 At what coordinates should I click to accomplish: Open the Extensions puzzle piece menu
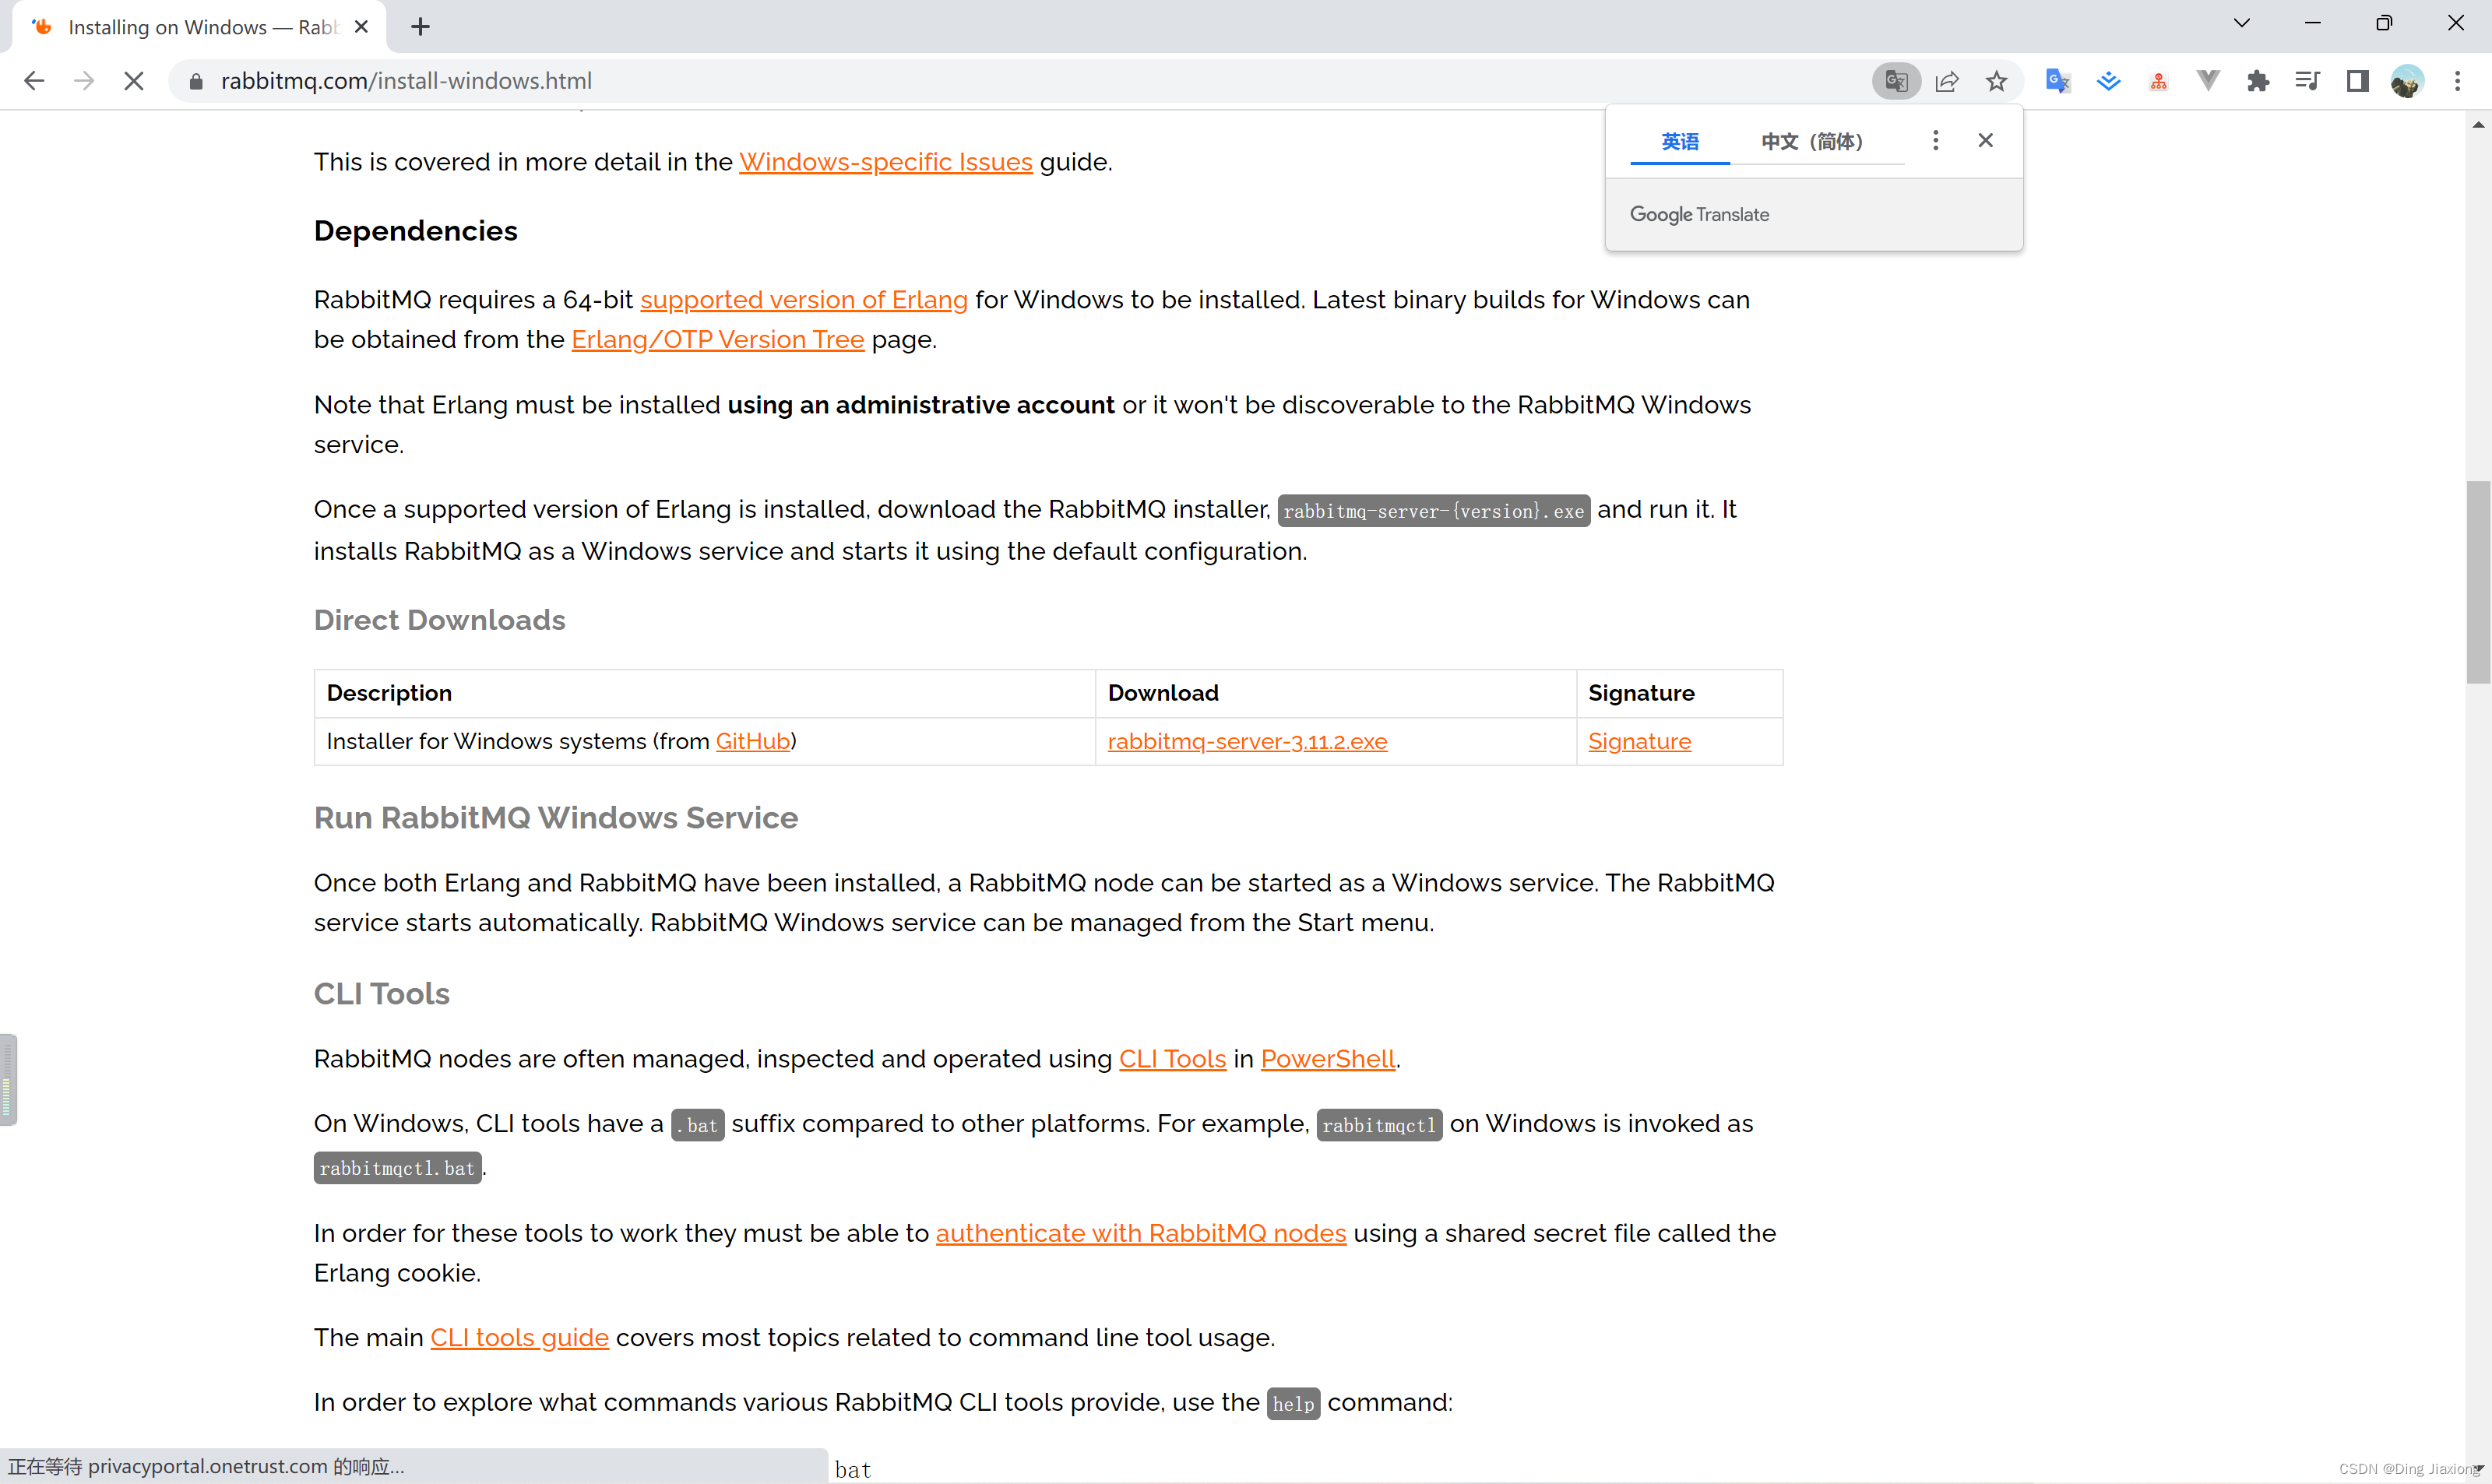[x=2258, y=81]
